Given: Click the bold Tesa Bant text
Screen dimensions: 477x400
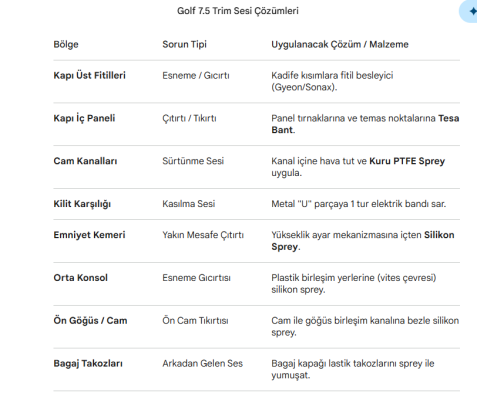Looking at the screenshot, I should tap(449, 118).
